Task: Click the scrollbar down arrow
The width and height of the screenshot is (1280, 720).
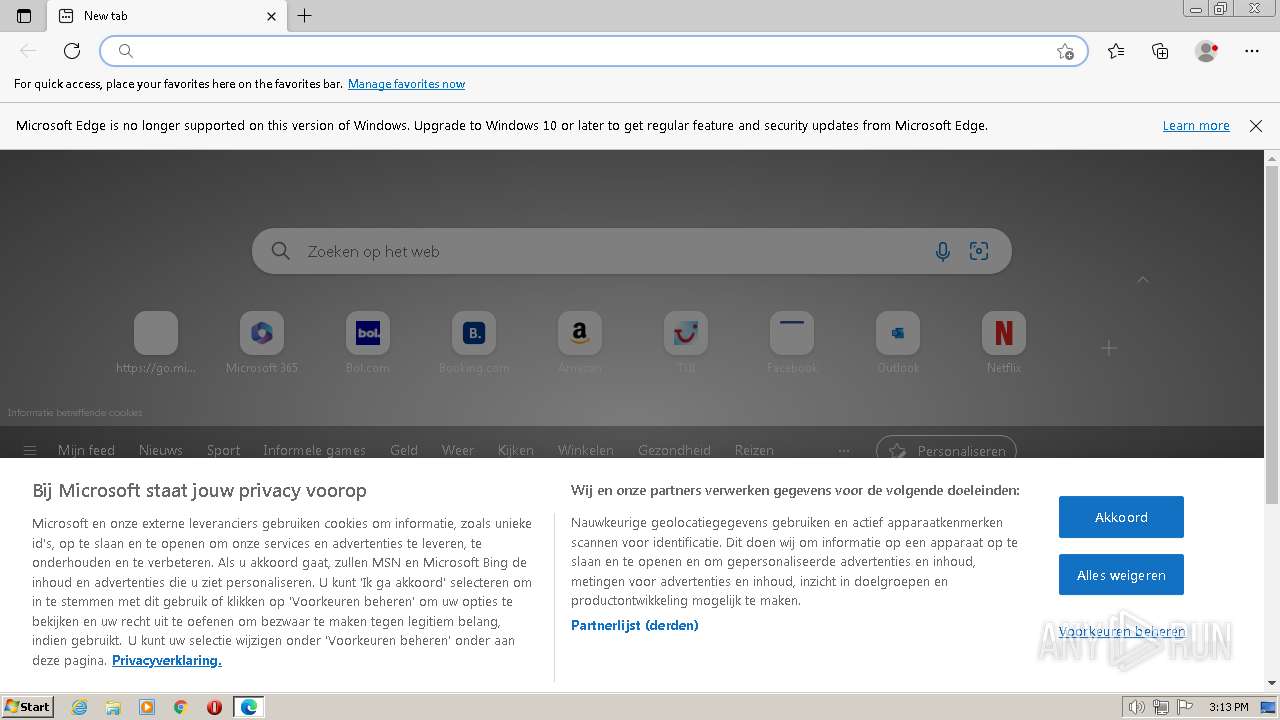Action: point(1272,683)
